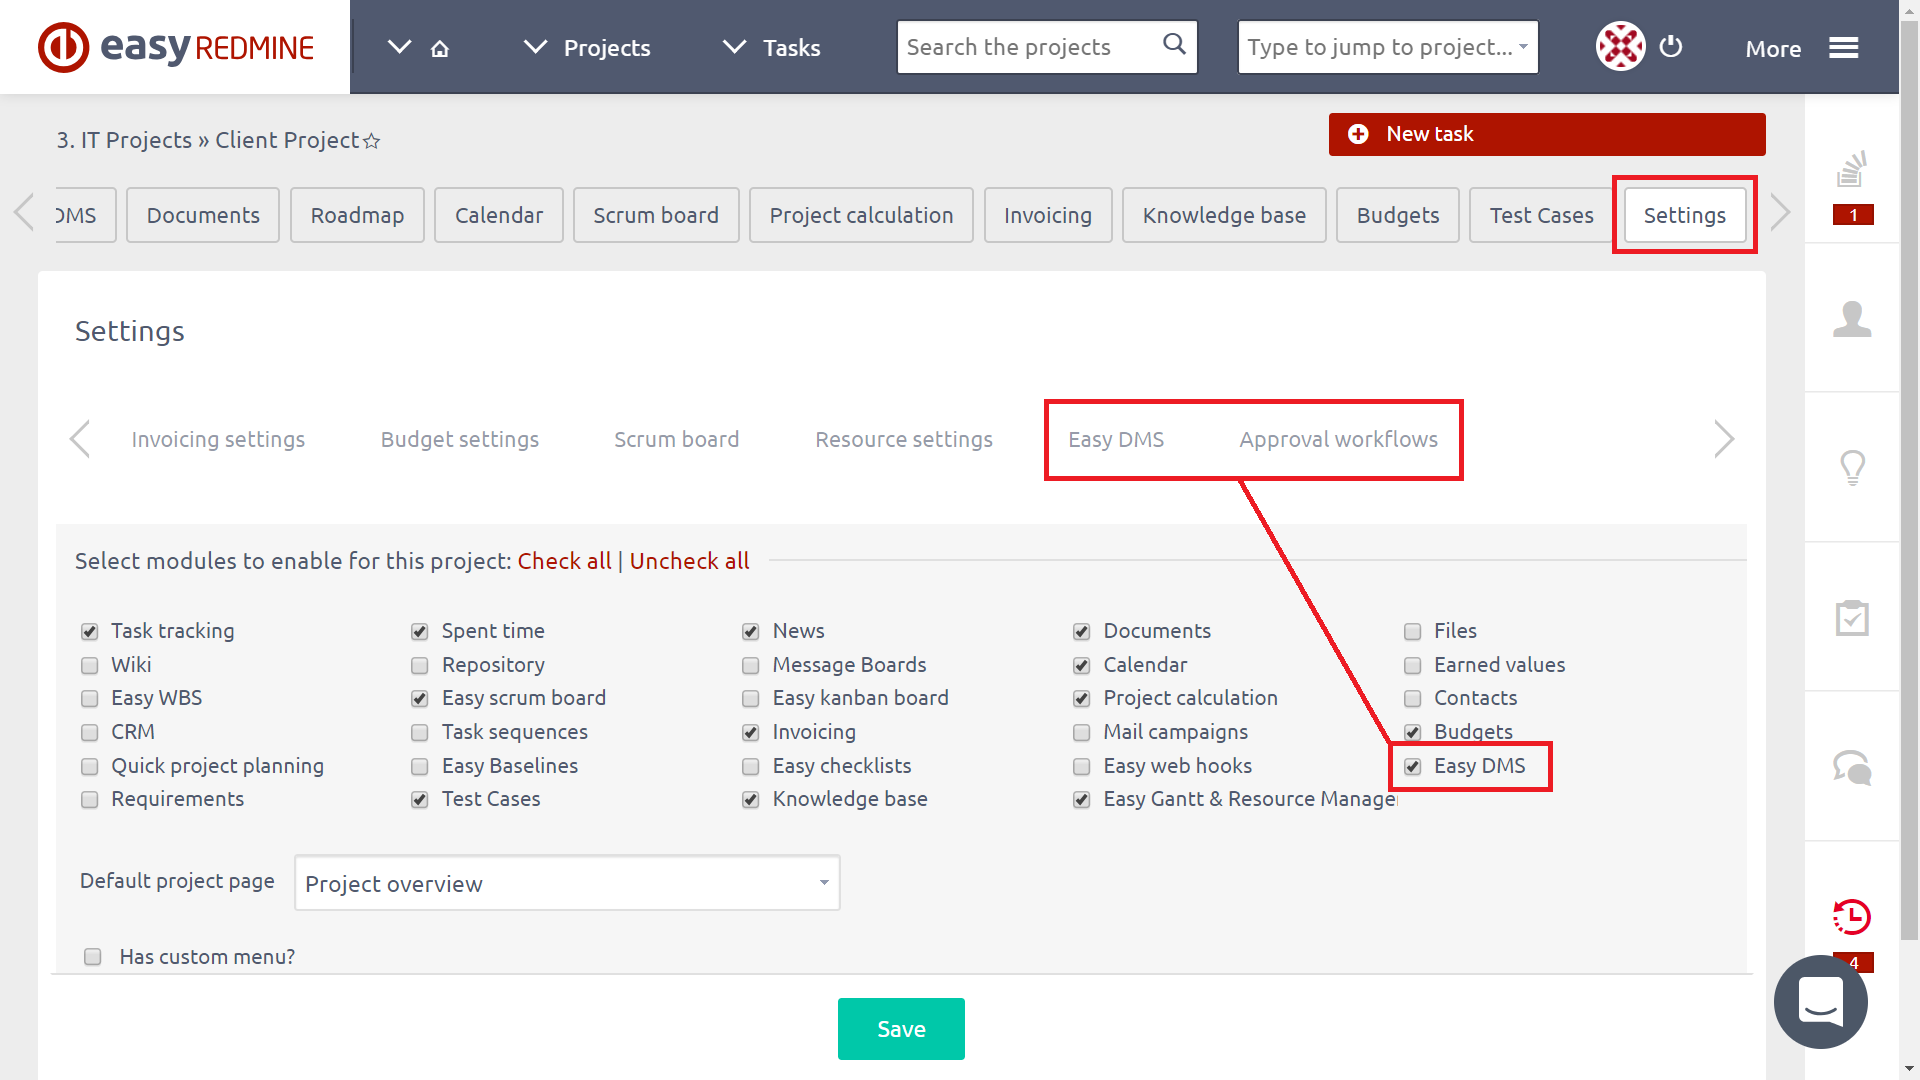Open Invoicing settings subtab
The width and height of the screenshot is (1920, 1080).
click(x=218, y=439)
